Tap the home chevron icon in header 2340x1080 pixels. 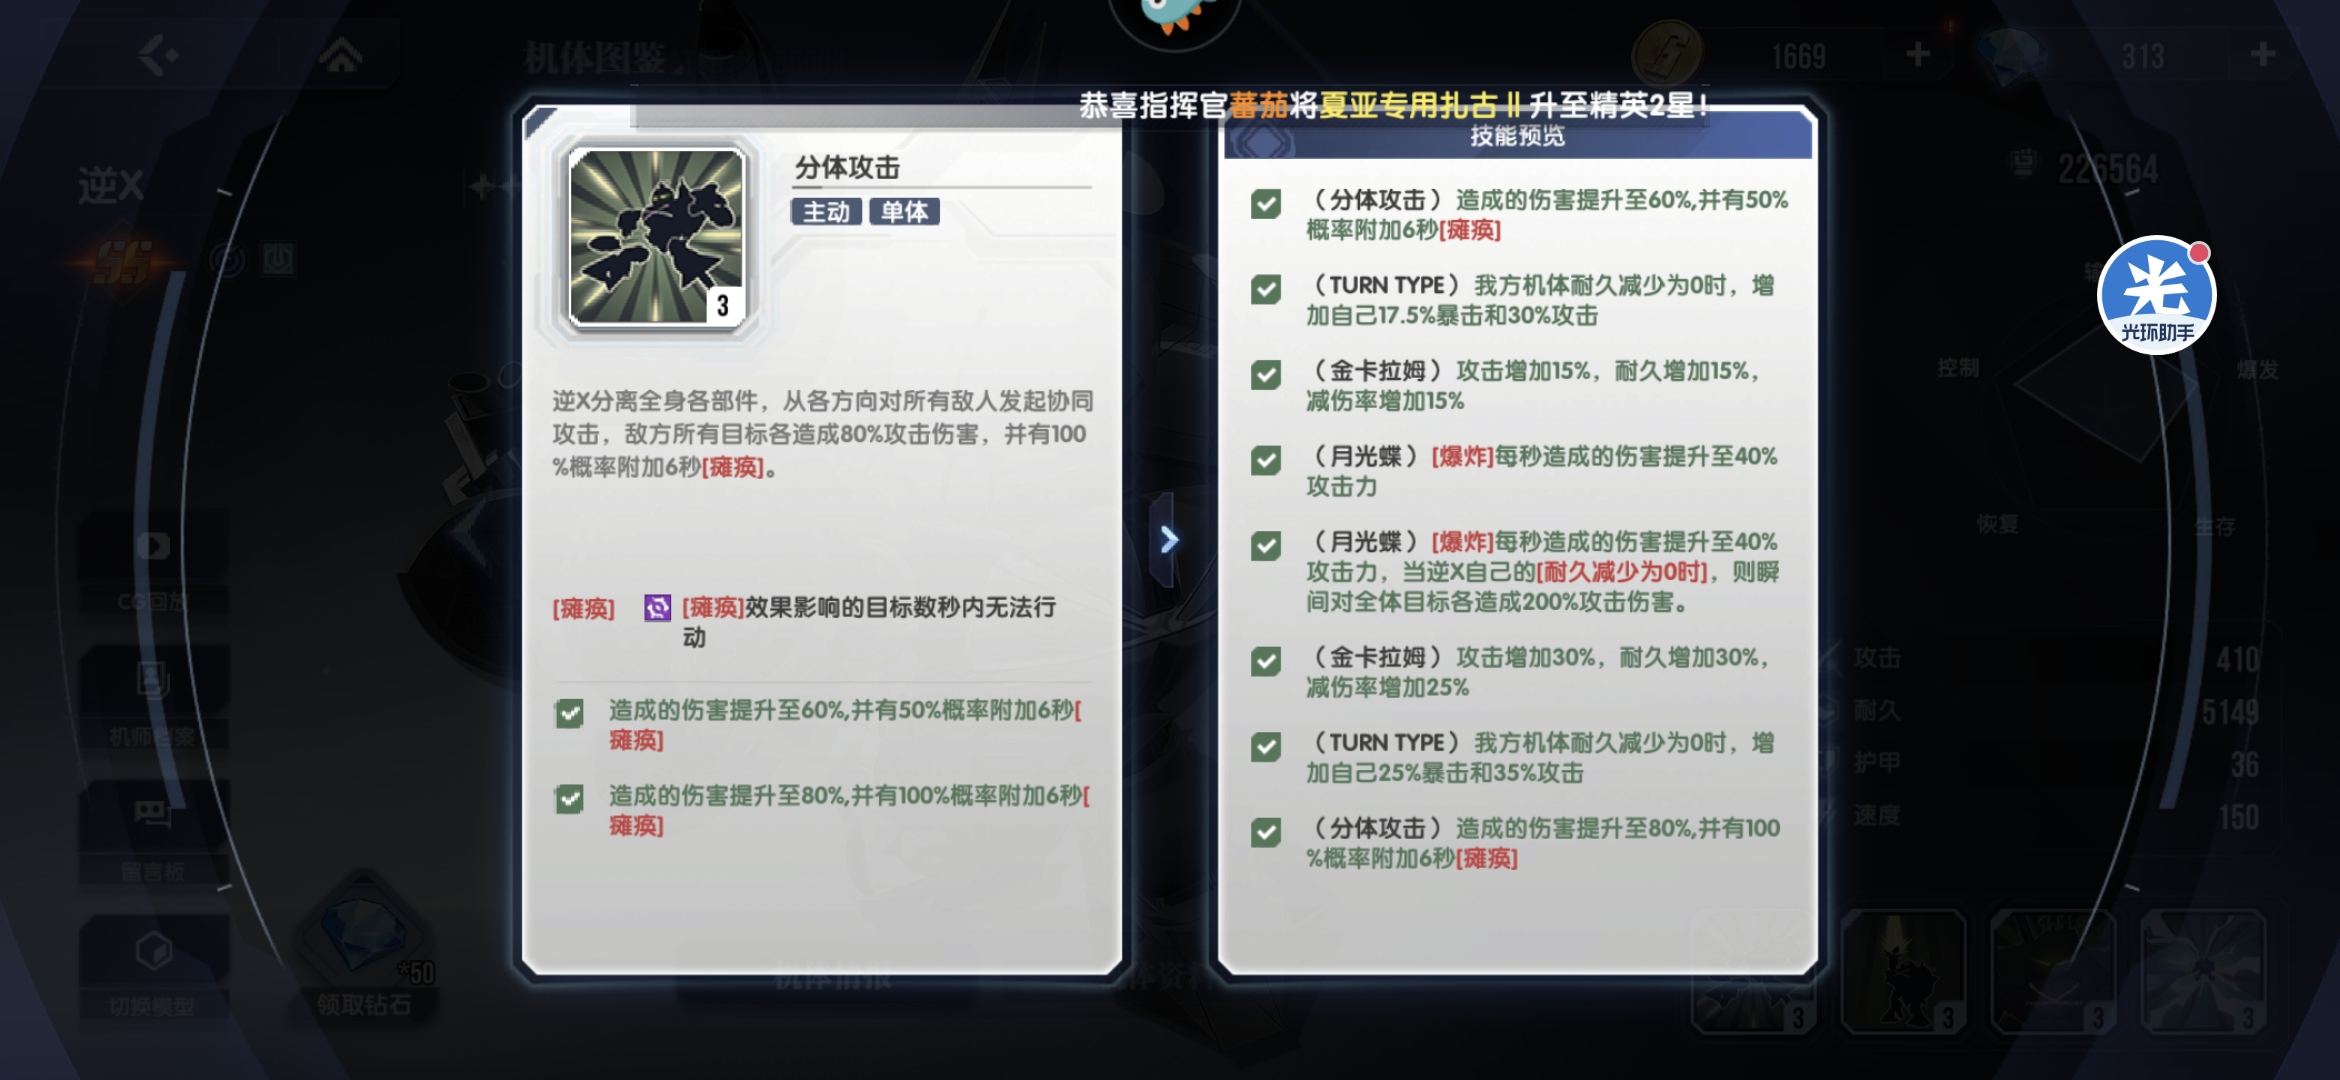point(341,55)
